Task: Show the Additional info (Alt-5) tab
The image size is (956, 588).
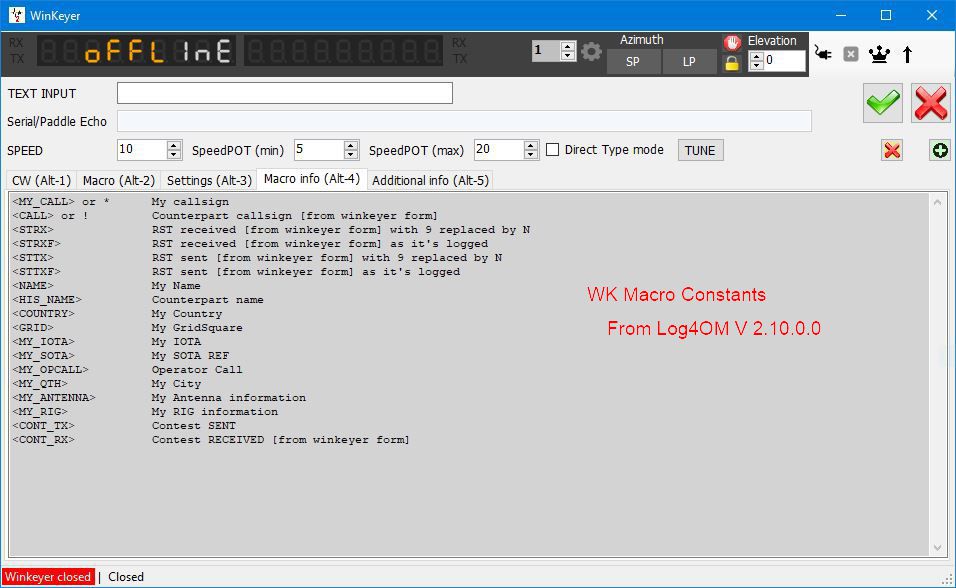Action: point(430,181)
